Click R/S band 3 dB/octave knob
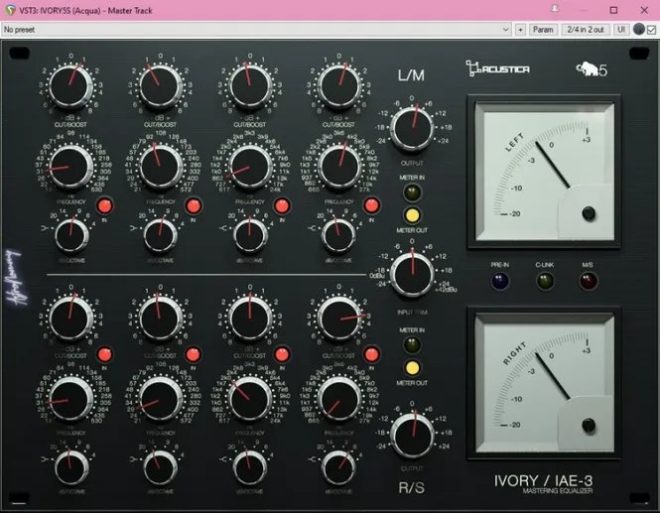The height and width of the screenshot is (513, 660). 250,467
